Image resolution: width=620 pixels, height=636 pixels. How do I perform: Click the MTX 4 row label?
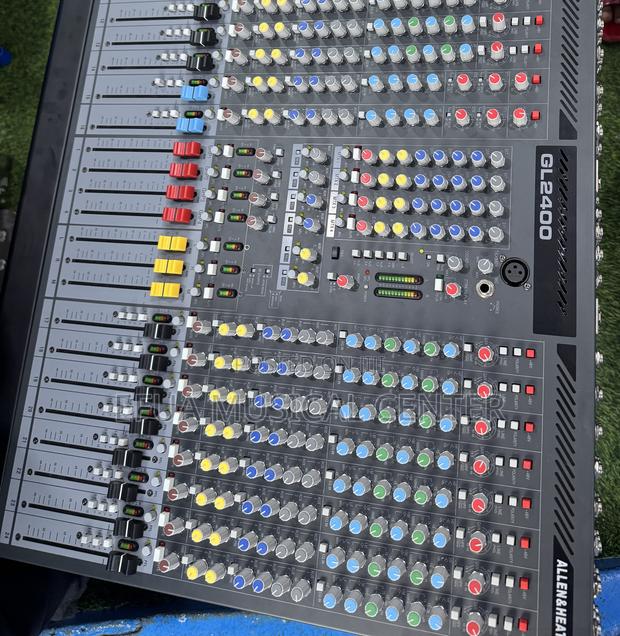click(x=330, y=226)
